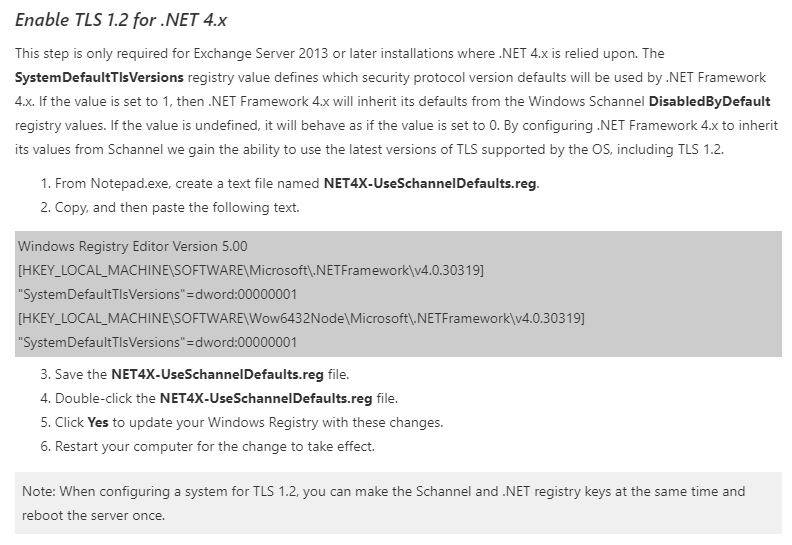Click the 'Enable TLS 1.2 for .NET 4.x' heading
Screen dimensions: 792x545
[x=121, y=20]
